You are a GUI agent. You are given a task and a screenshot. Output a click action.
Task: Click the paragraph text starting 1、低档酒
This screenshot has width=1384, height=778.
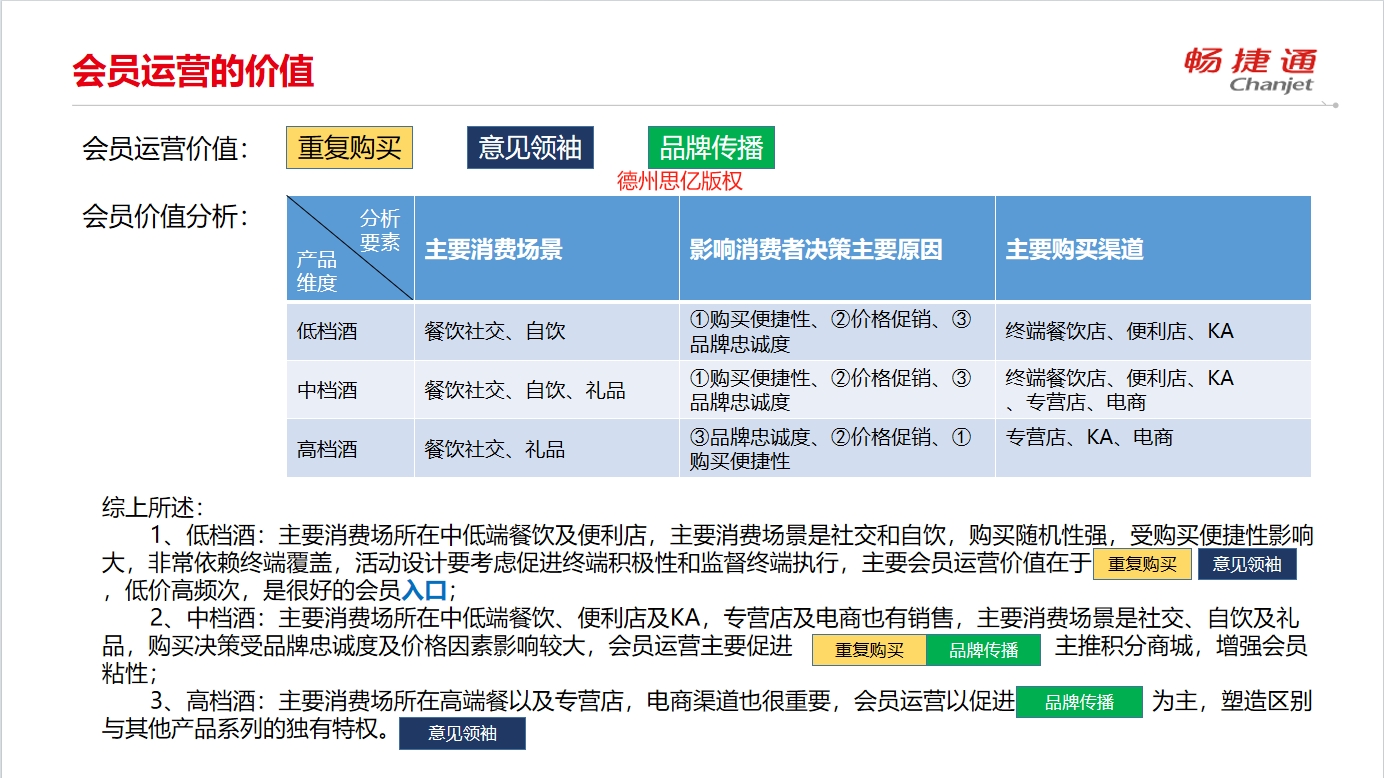coord(708,563)
